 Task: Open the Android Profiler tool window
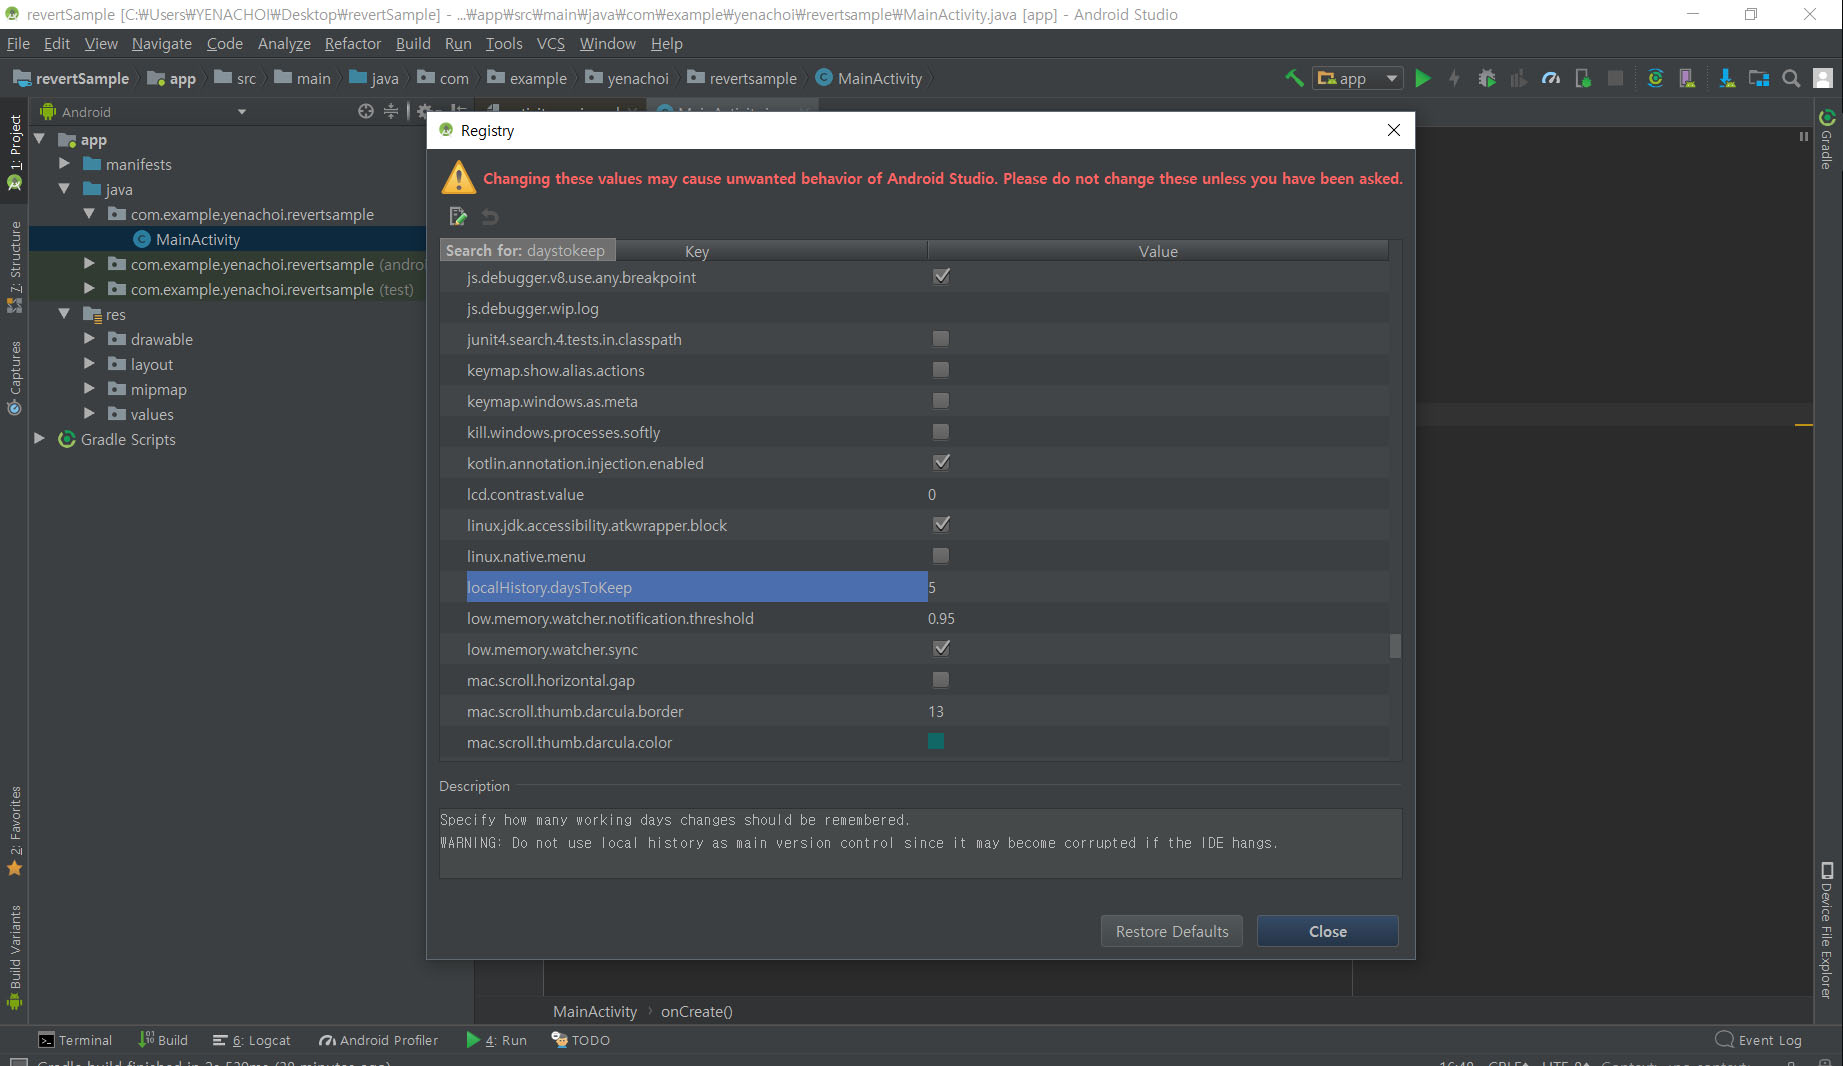(x=378, y=1040)
